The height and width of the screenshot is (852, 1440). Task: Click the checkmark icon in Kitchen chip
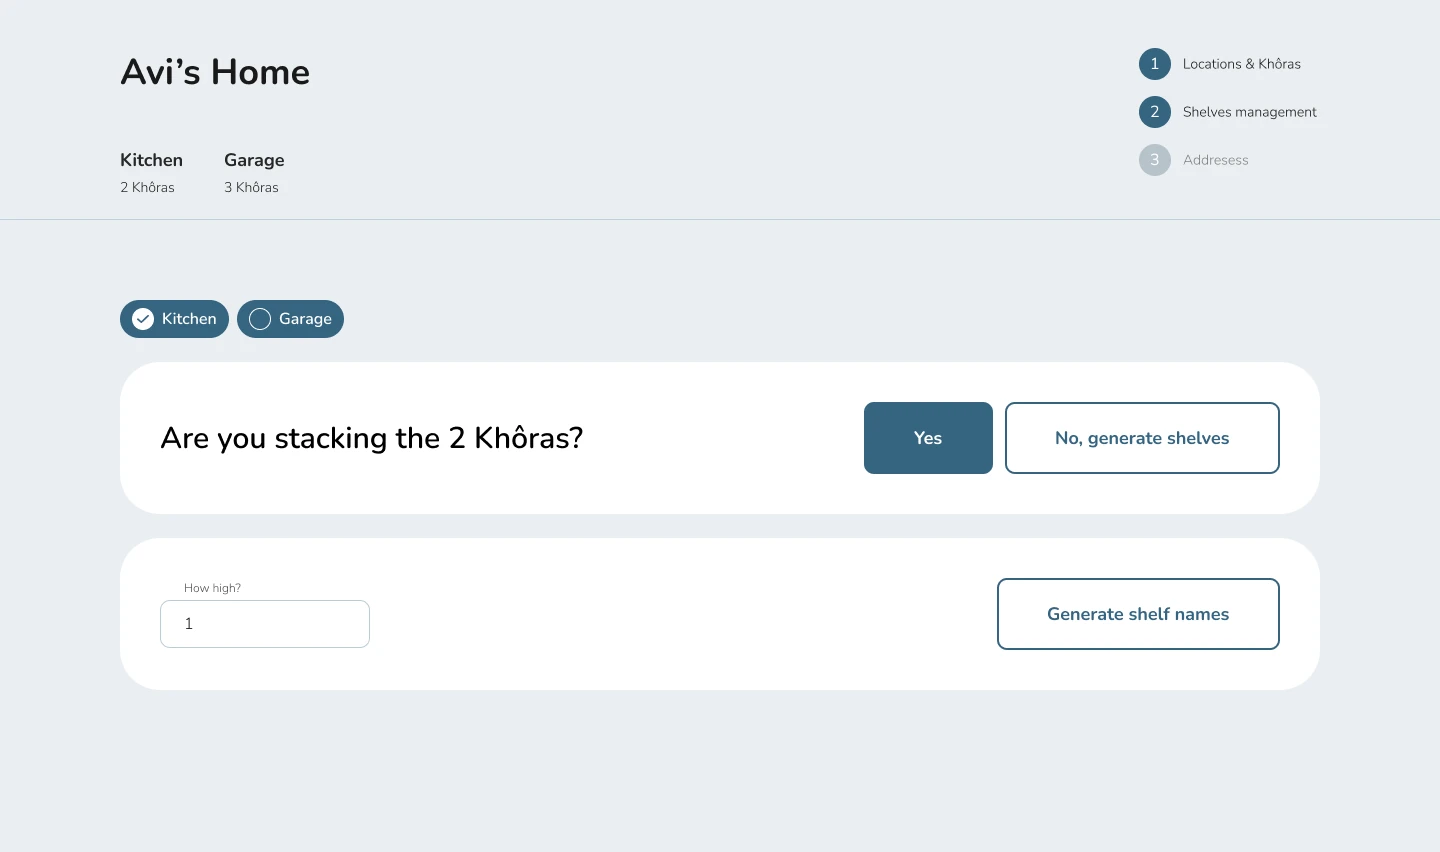pyautogui.click(x=143, y=319)
